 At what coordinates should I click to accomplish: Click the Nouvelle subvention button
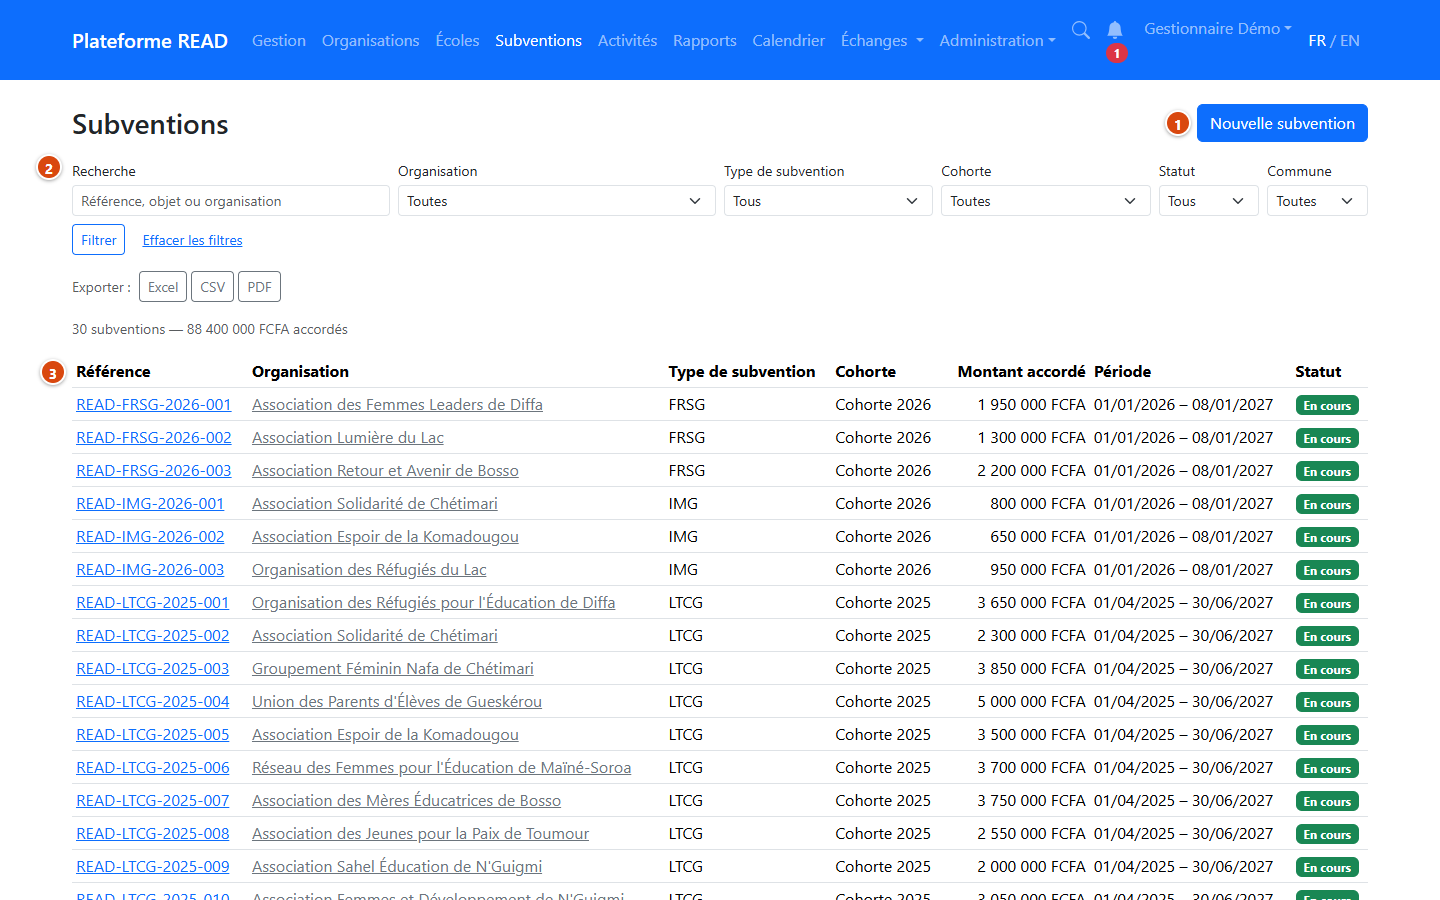coord(1282,123)
